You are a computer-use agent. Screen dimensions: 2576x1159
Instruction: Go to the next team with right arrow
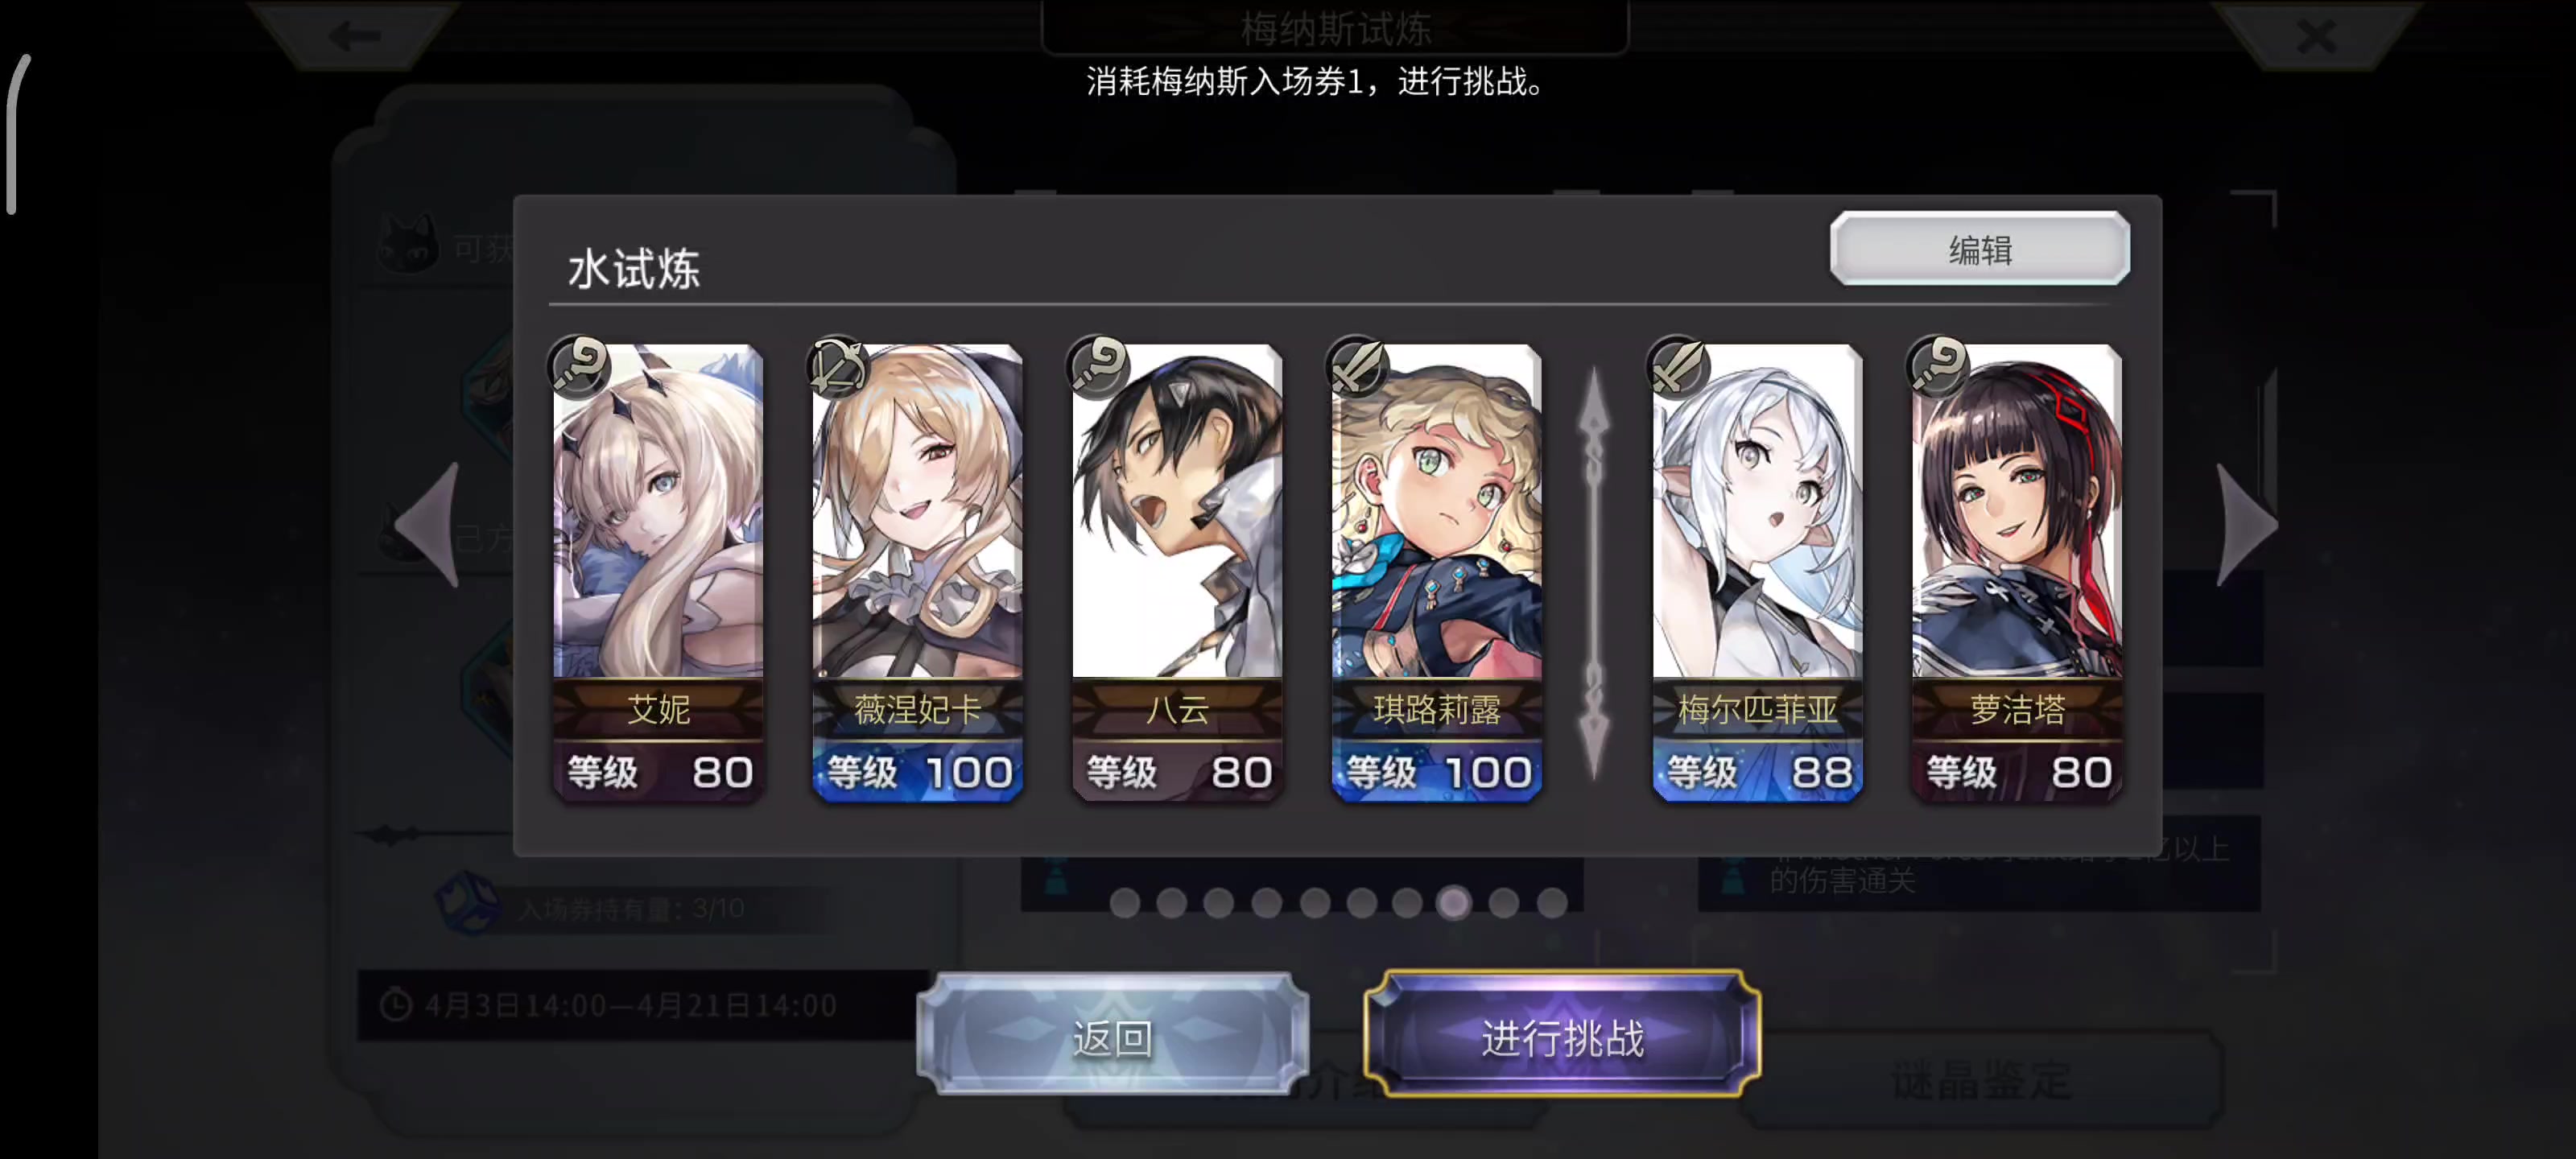coord(2245,524)
